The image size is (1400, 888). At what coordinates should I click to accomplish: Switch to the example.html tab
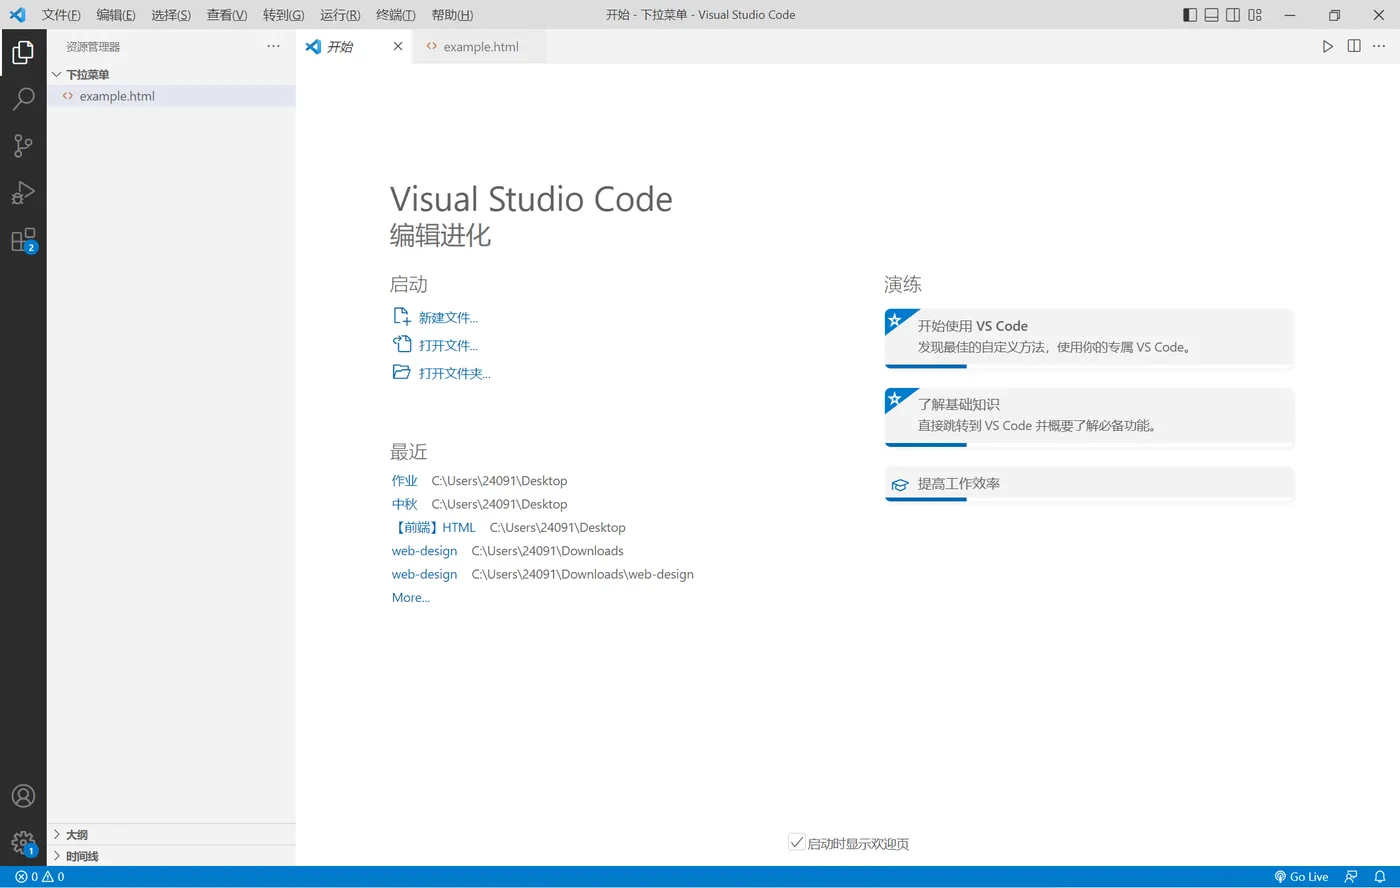click(x=480, y=47)
